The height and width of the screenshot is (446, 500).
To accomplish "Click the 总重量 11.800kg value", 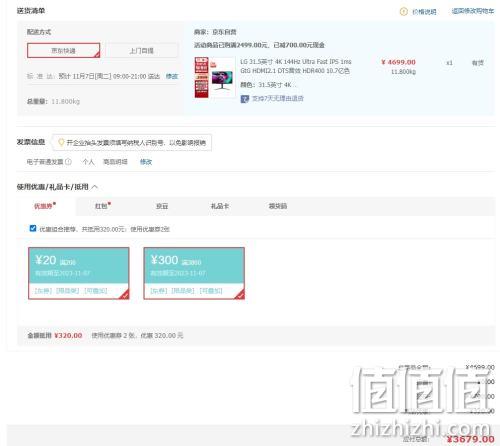I will pyautogui.click(x=65, y=101).
